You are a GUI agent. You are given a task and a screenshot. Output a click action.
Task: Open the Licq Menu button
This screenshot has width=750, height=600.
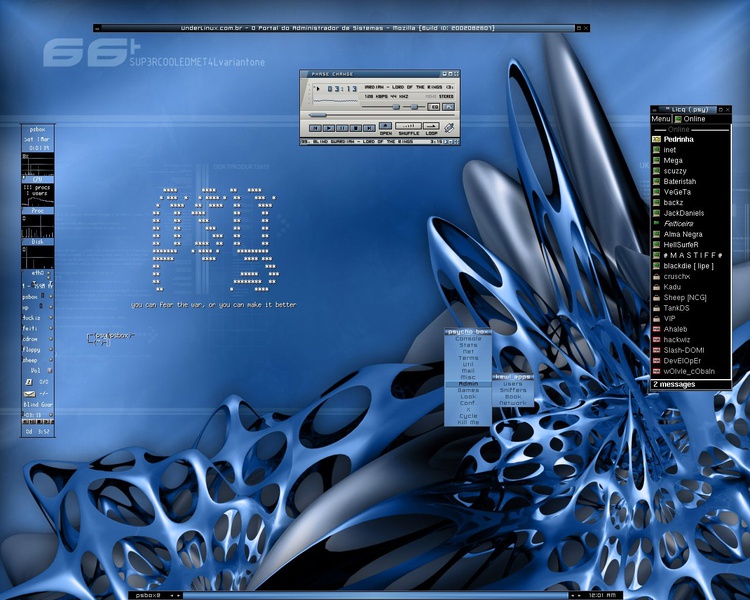point(661,119)
